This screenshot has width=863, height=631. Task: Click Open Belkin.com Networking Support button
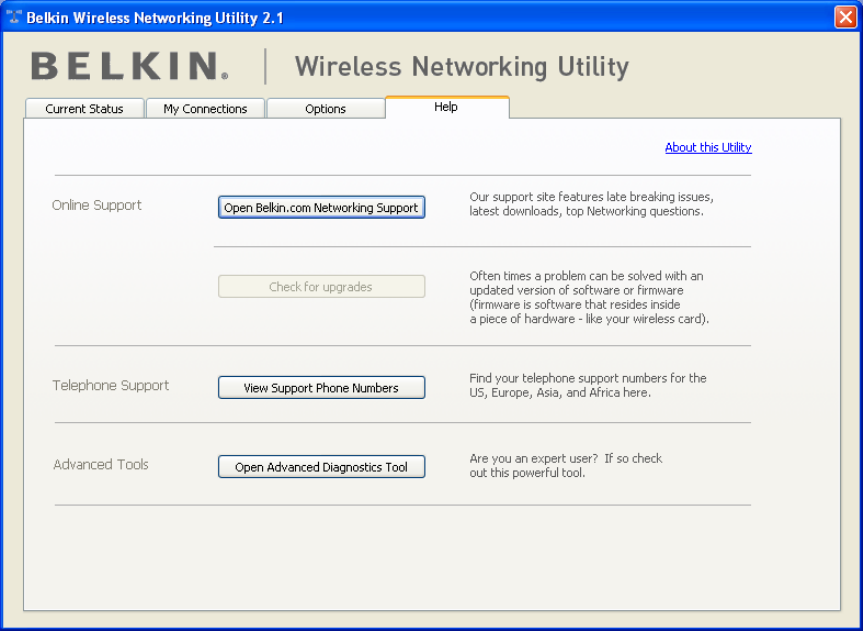pyautogui.click(x=321, y=208)
